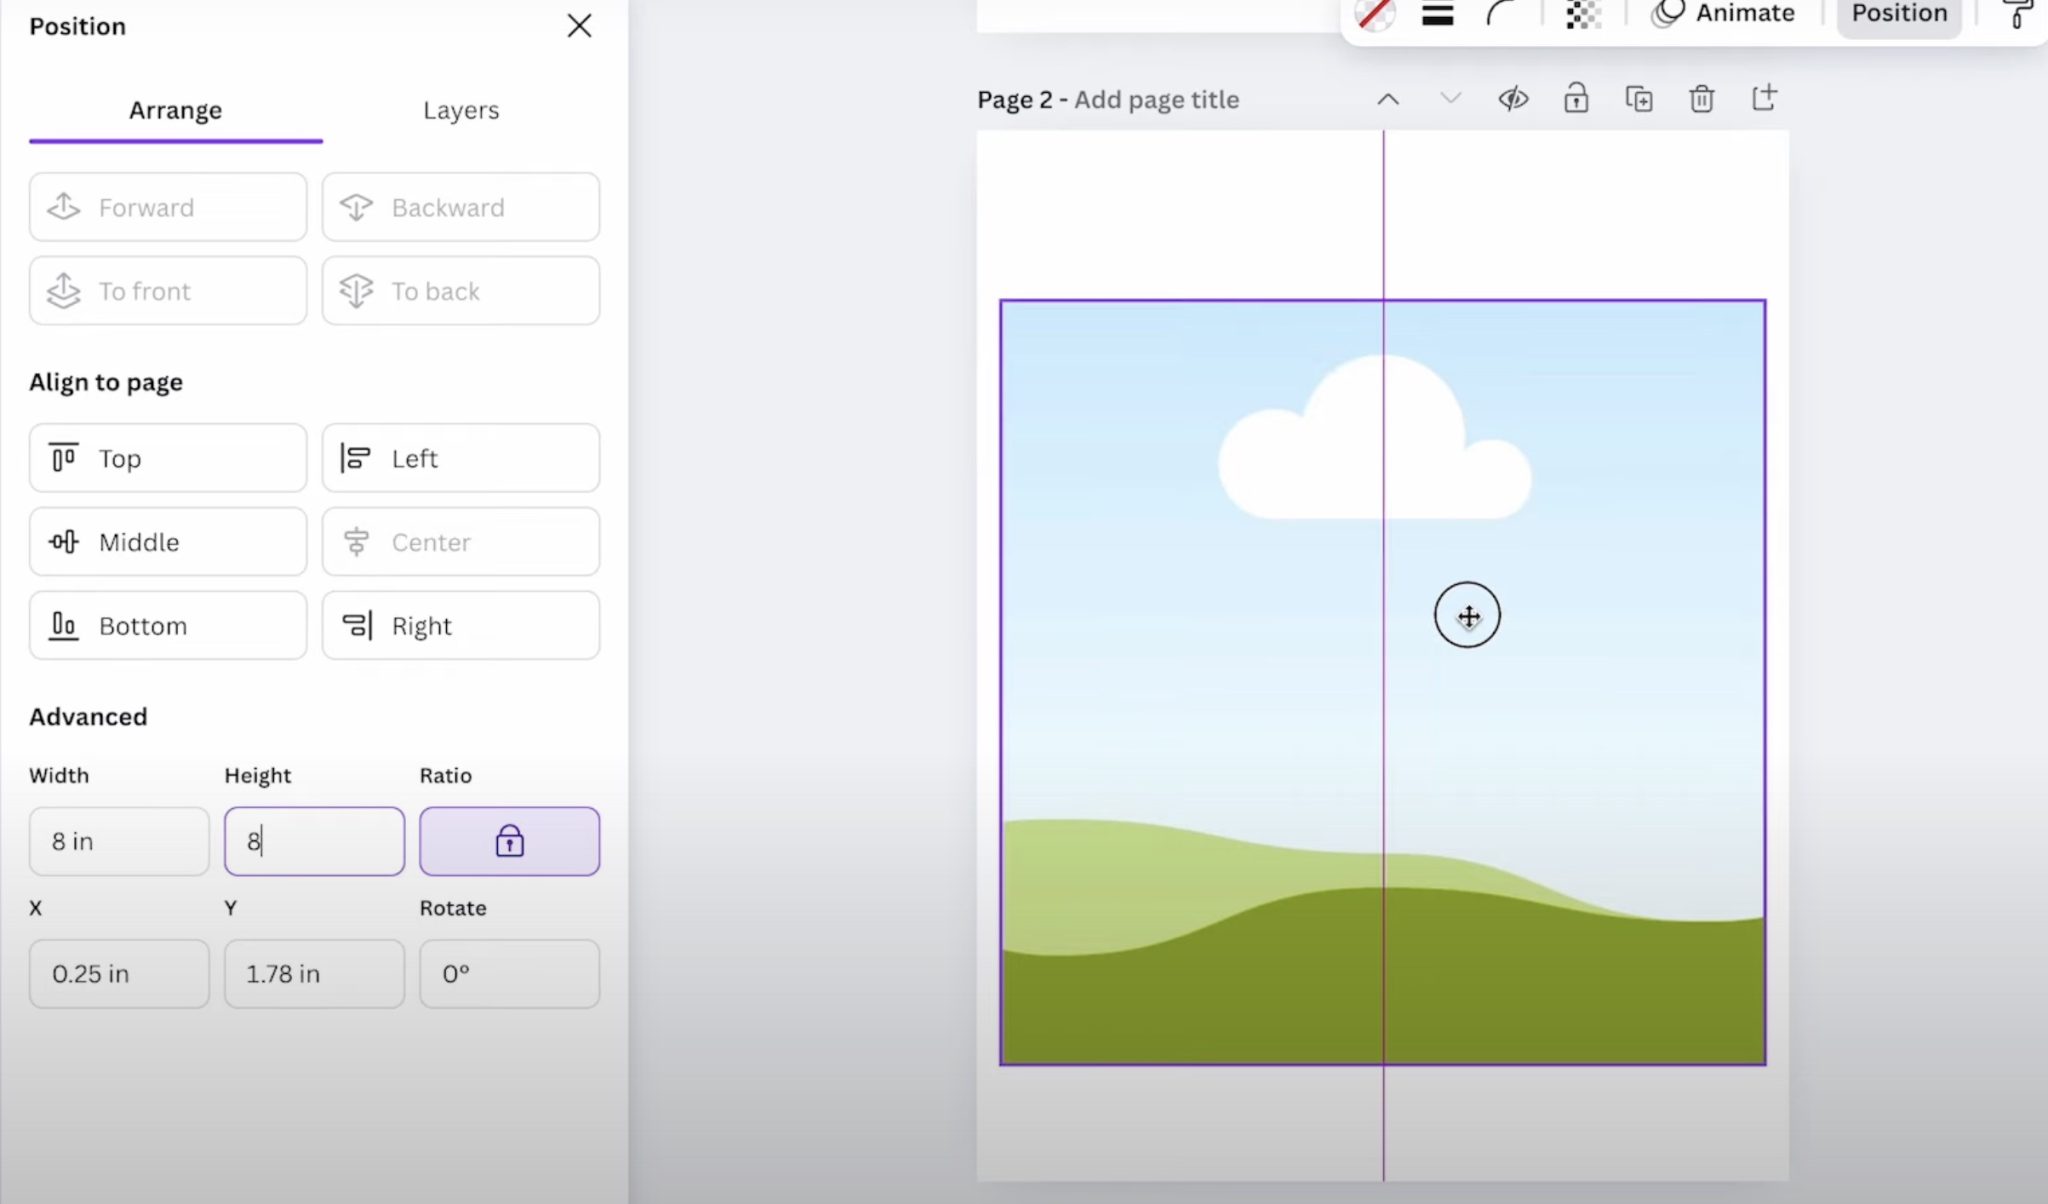This screenshot has width=2048, height=1204.
Task: Switch to the Layers tab
Action: click(460, 110)
